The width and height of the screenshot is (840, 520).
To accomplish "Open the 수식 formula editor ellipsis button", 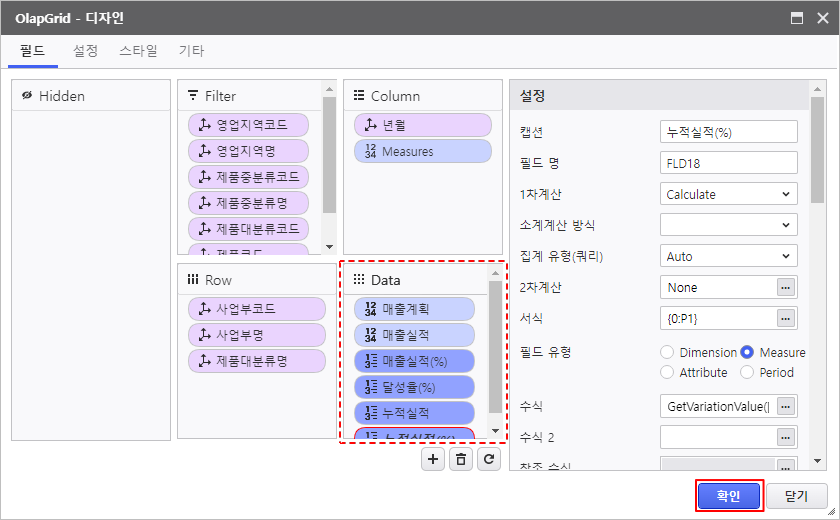I will click(x=787, y=406).
